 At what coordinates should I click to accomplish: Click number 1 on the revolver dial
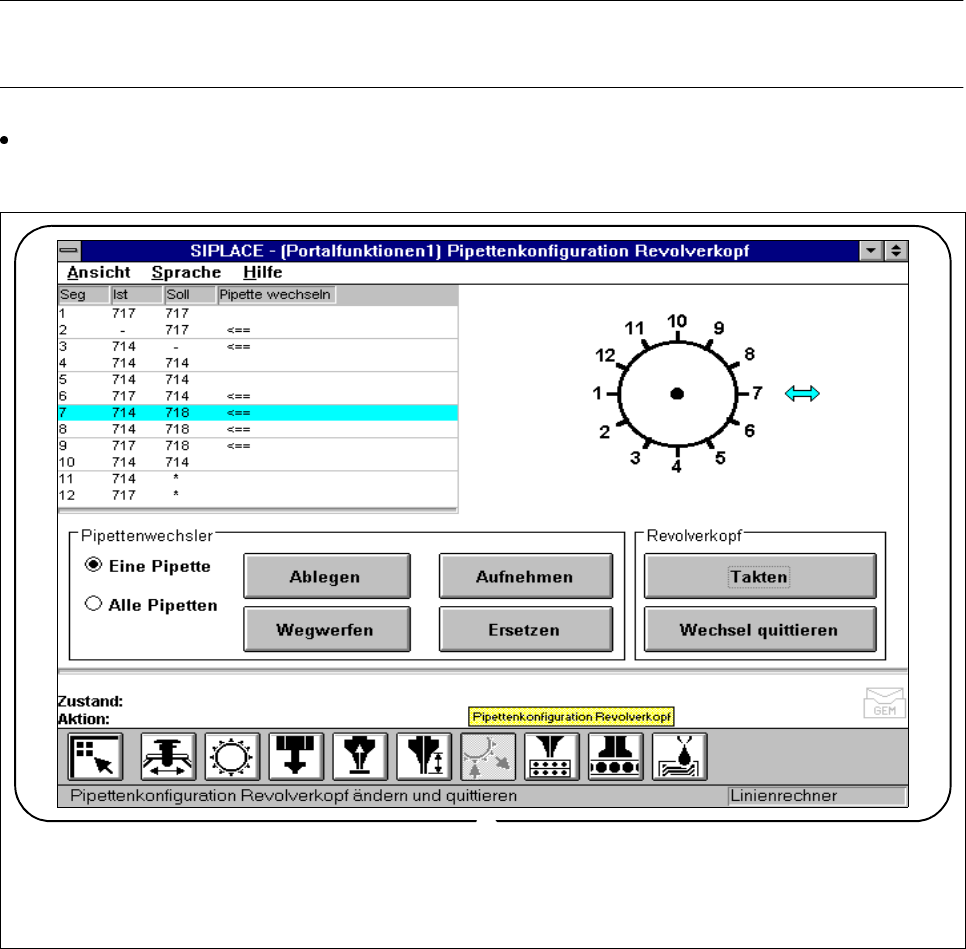click(596, 393)
